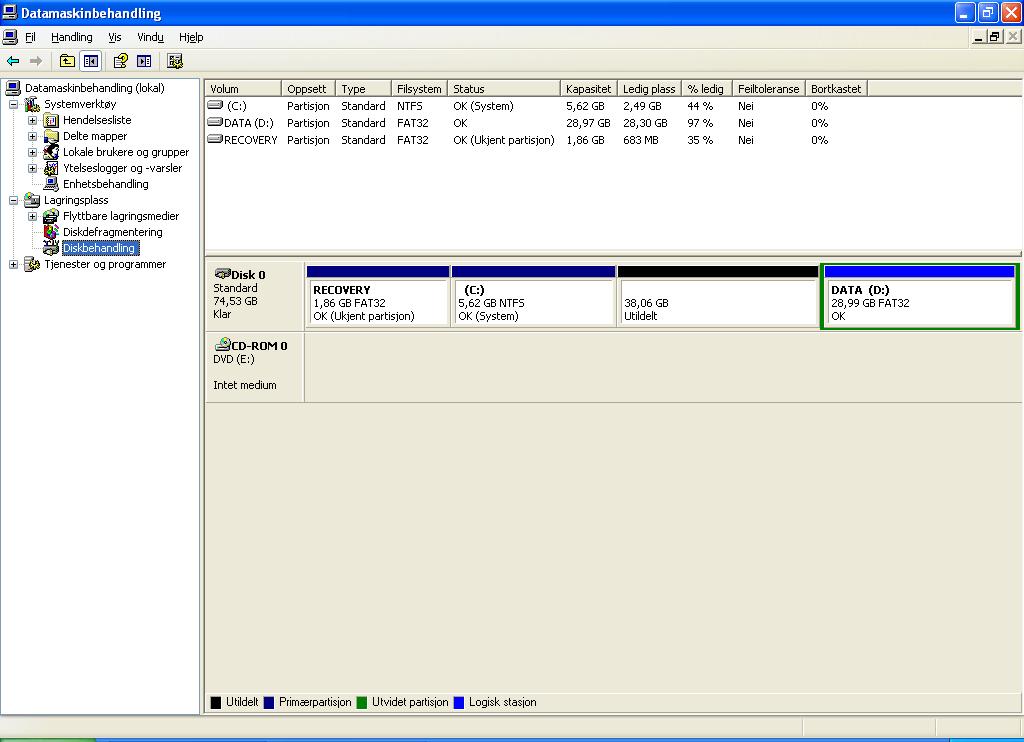Click the Tjenester og programmer icon
This screenshot has height=742, width=1024.
coord(32,264)
